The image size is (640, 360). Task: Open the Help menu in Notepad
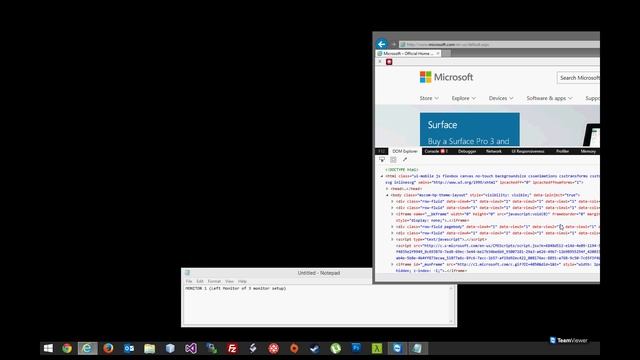click(242, 281)
